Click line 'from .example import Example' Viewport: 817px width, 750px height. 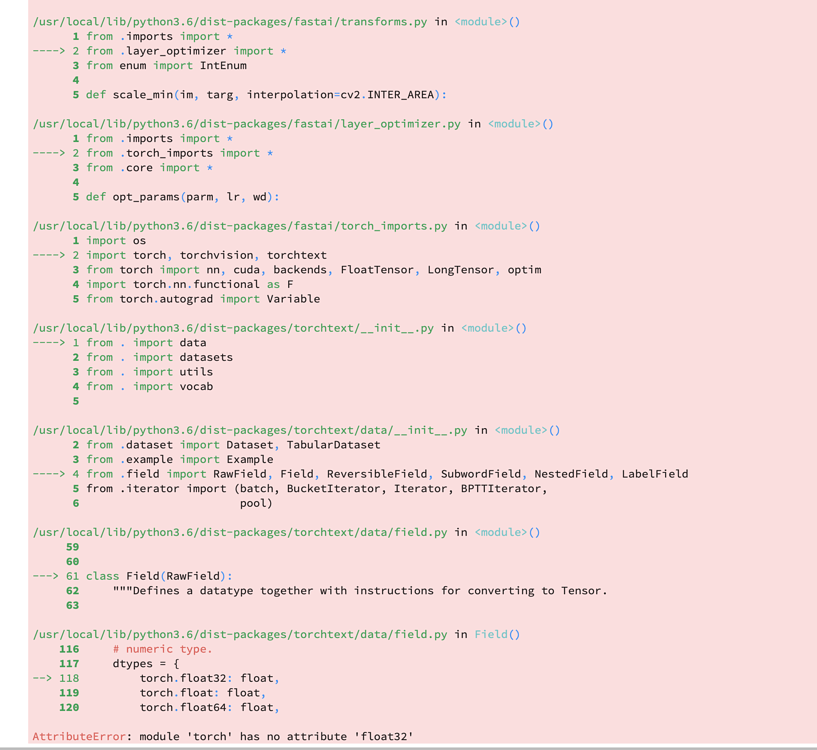pos(180,460)
